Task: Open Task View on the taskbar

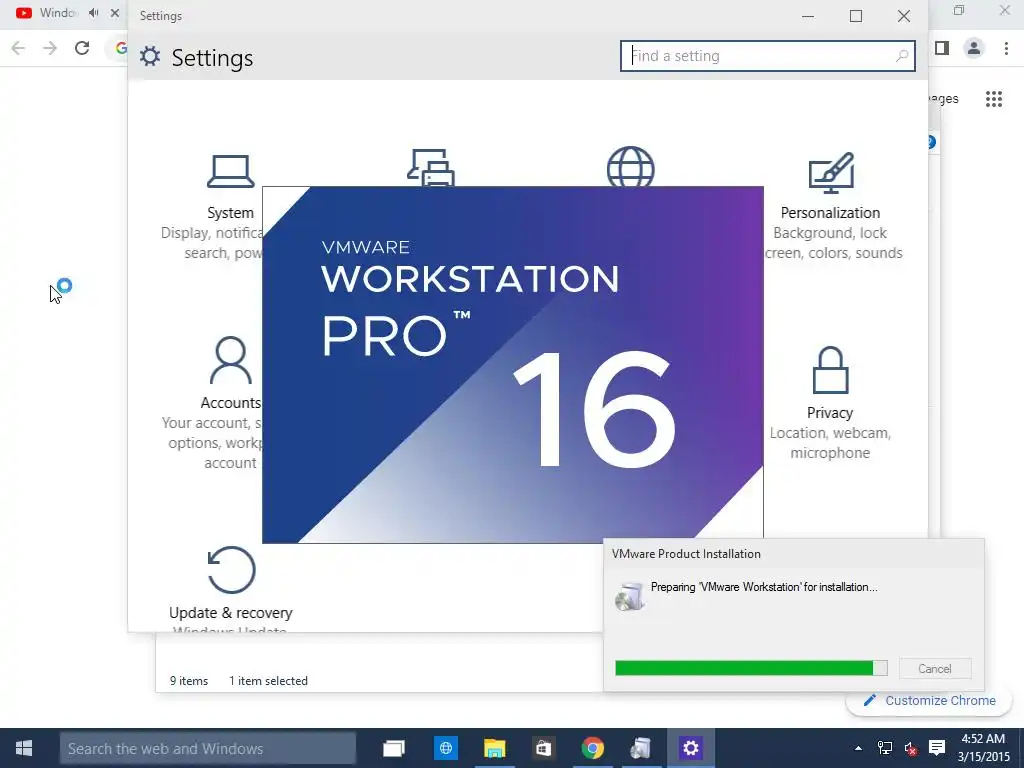Action: [394, 748]
